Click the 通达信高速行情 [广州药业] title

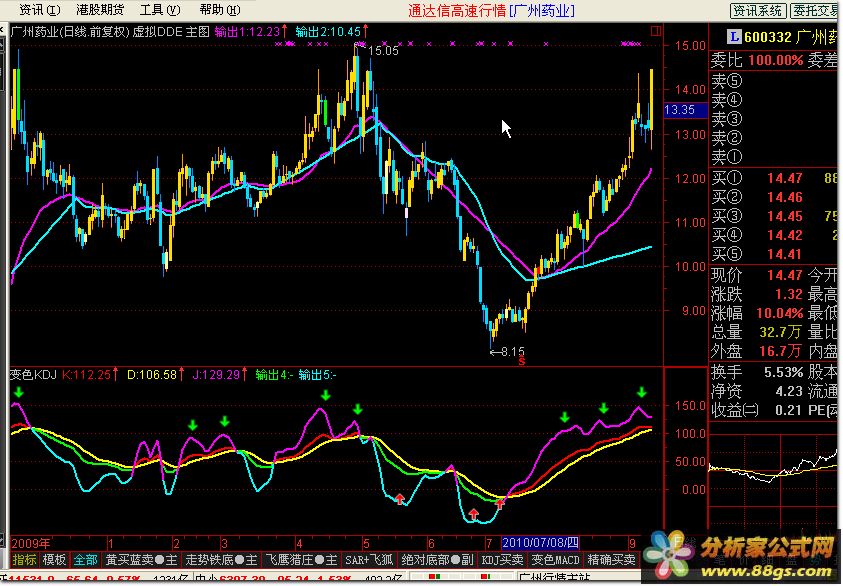coord(491,10)
